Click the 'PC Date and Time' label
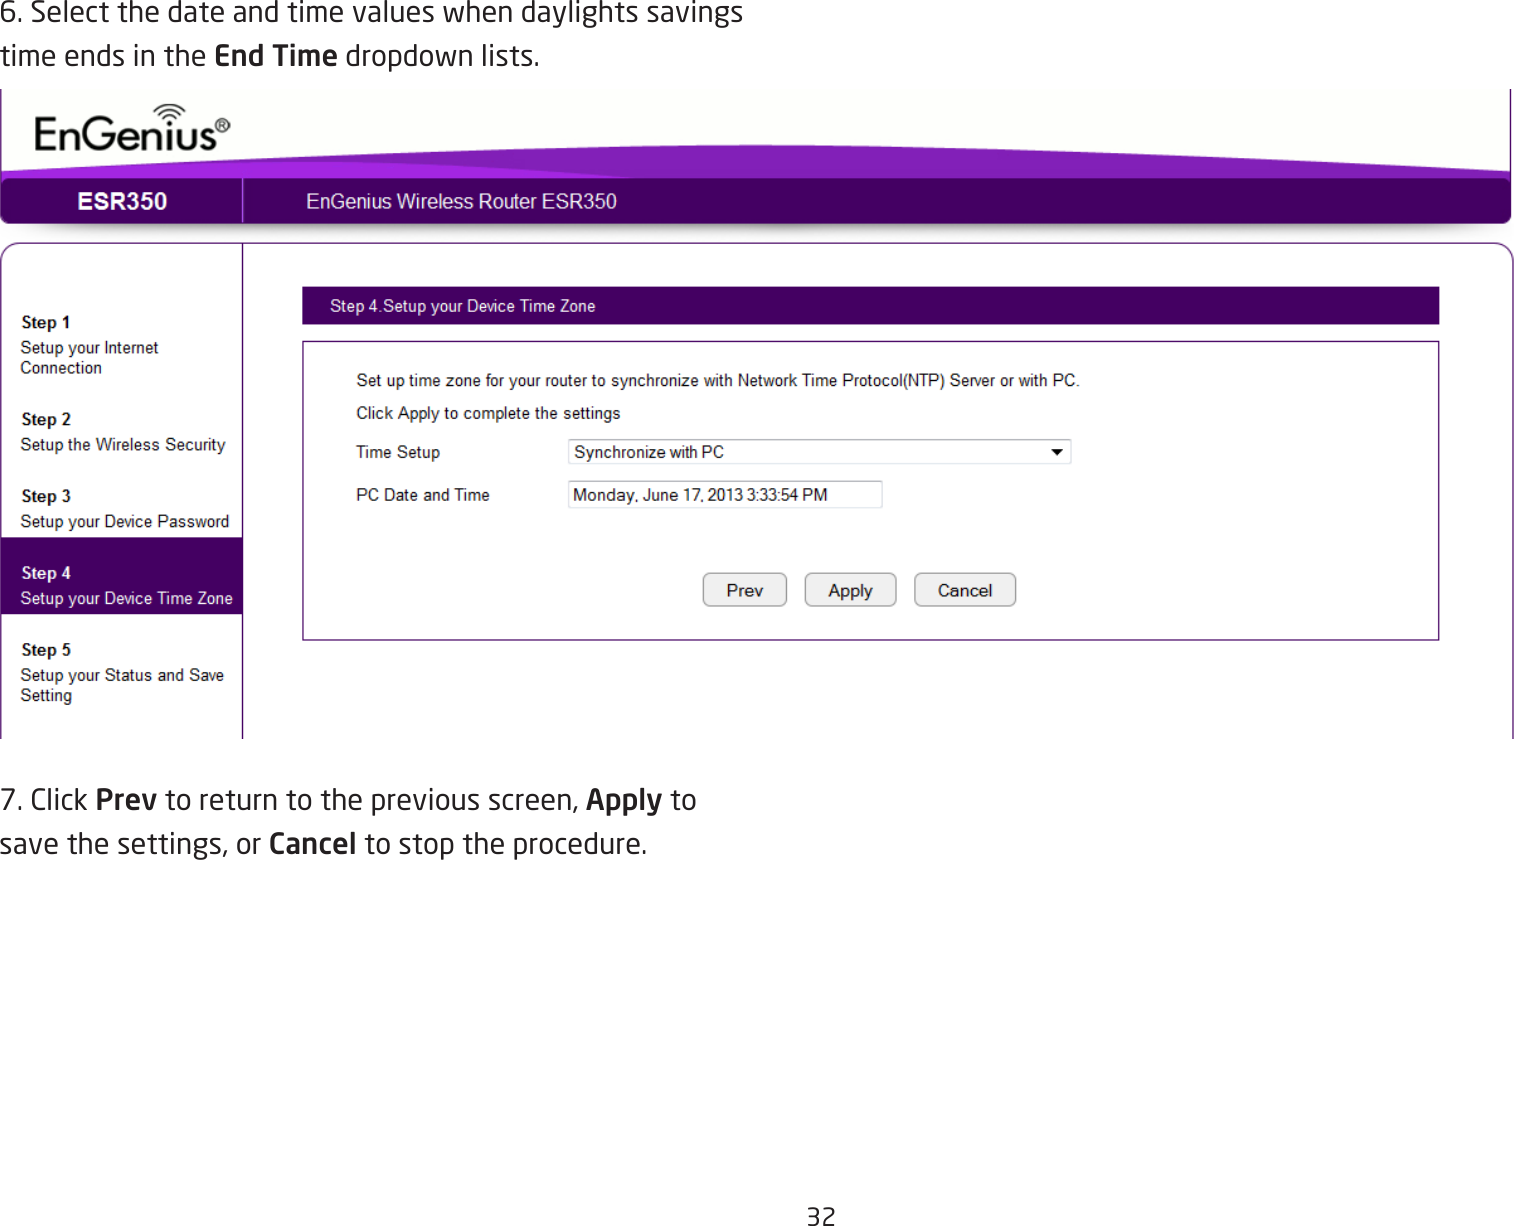The width and height of the screenshot is (1514, 1226). pos(423,495)
